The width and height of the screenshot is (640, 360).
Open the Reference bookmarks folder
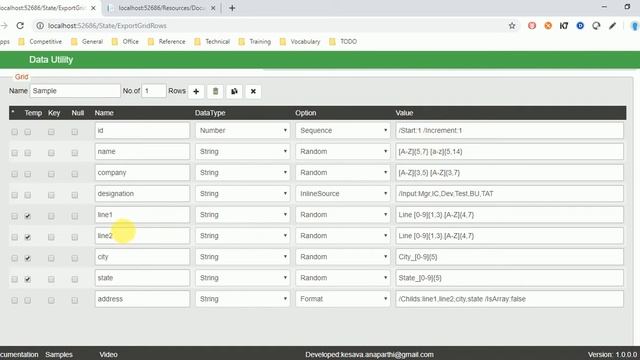(x=167, y=42)
